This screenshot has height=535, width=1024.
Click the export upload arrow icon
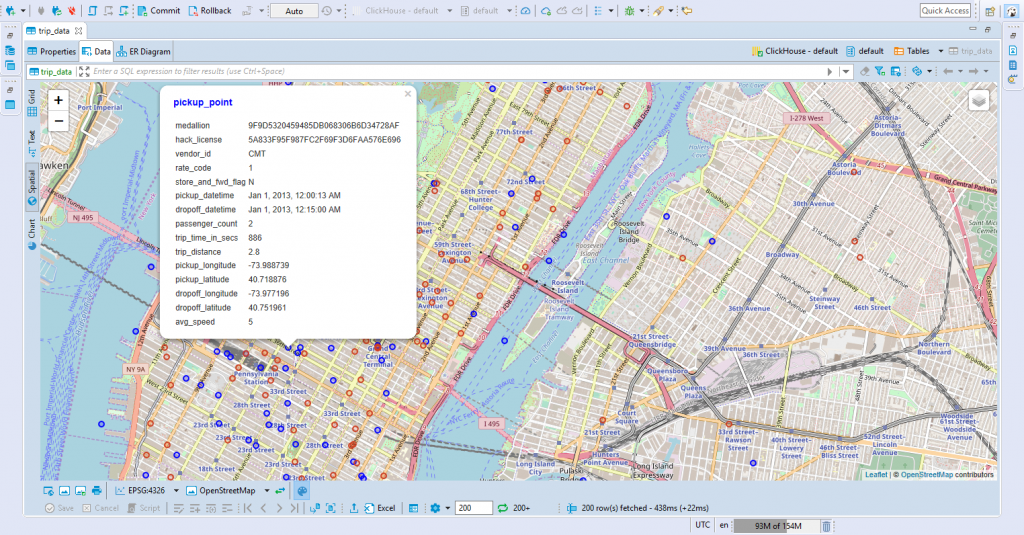pos(354,508)
